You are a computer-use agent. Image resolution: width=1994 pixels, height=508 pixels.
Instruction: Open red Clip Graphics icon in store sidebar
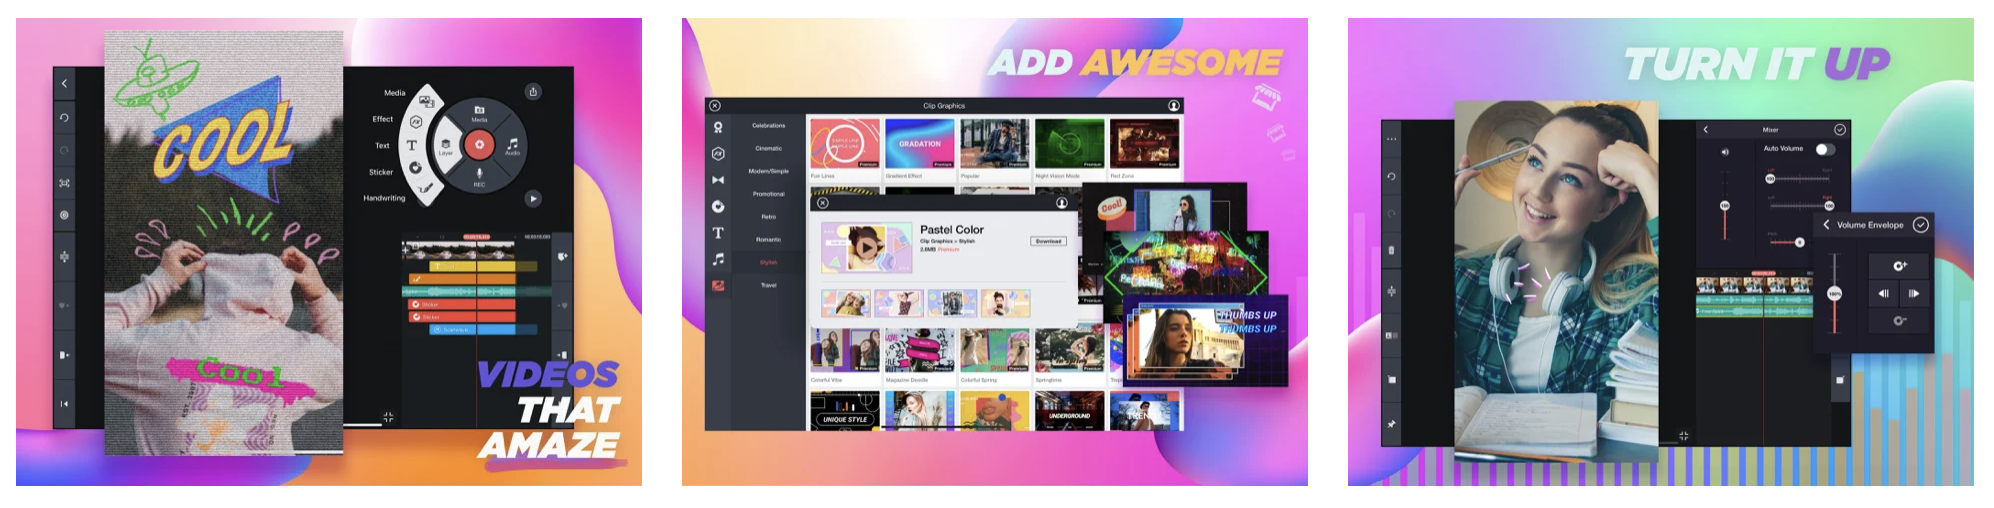718,285
